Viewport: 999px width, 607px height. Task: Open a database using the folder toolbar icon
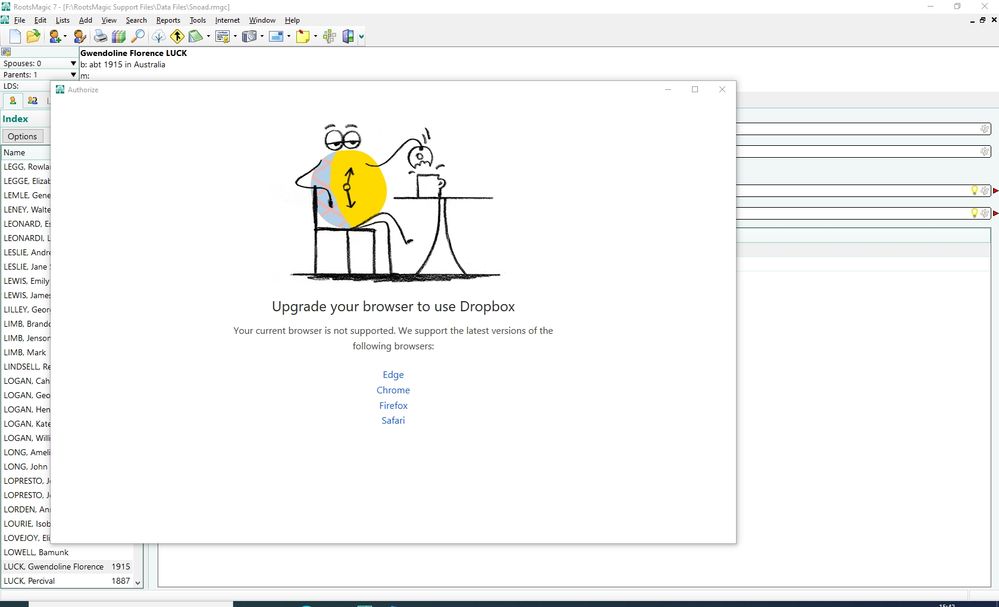pyautogui.click(x=31, y=36)
